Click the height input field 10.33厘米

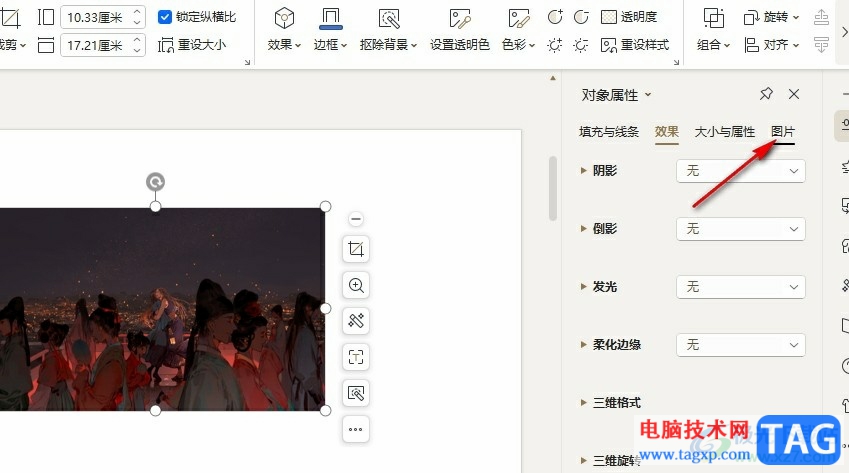pos(95,17)
